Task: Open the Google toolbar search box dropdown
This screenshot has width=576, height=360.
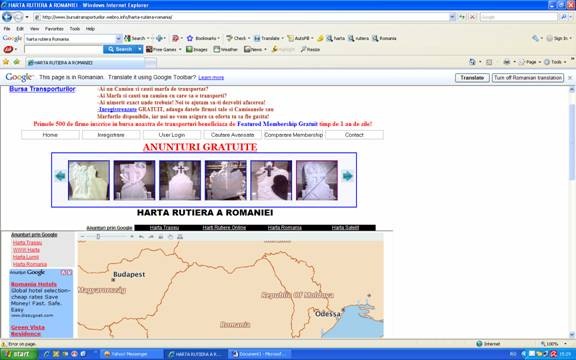Action: click(x=119, y=39)
